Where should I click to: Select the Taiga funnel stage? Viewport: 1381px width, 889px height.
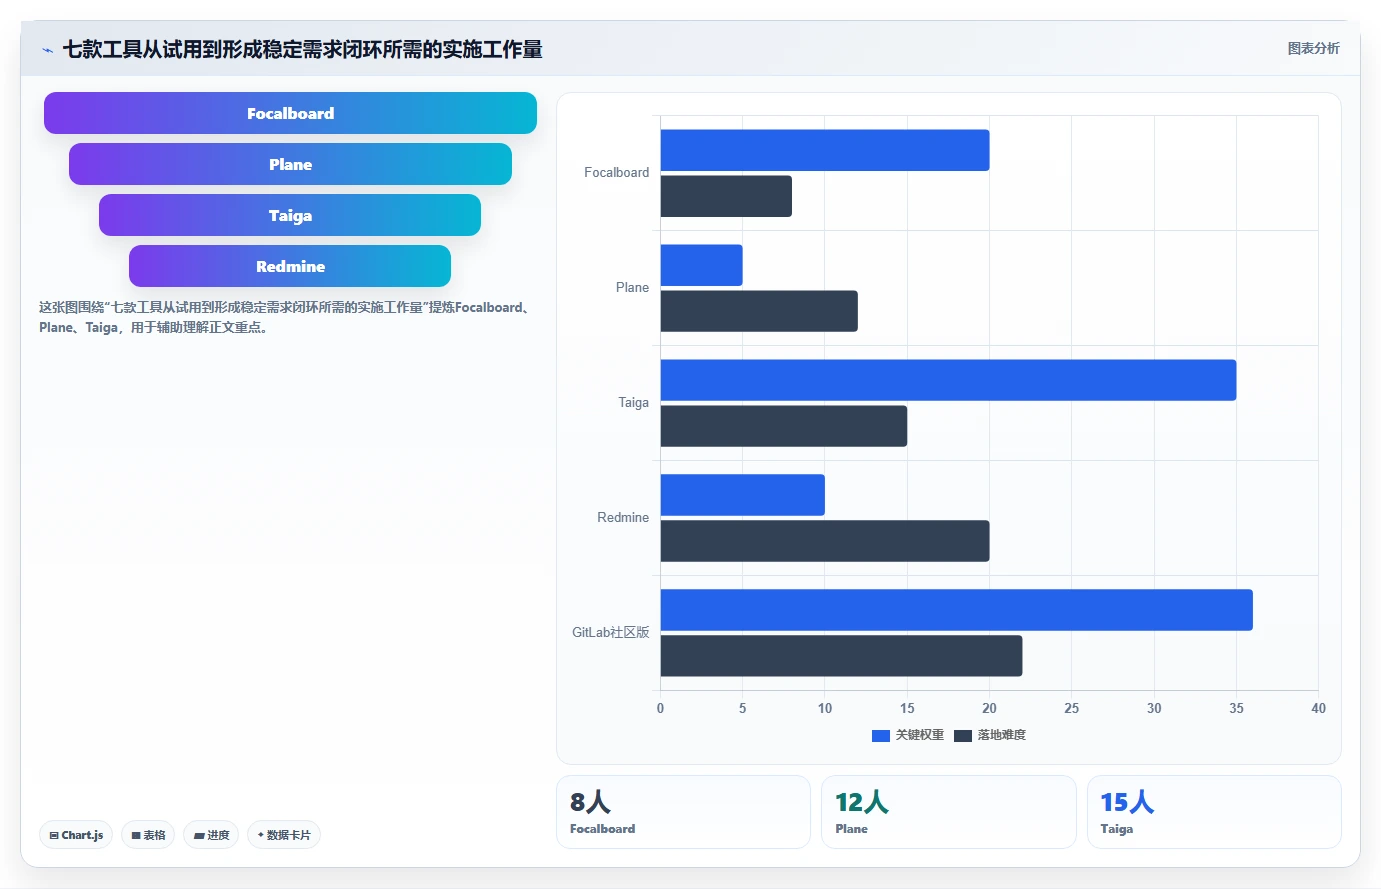(290, 215)
